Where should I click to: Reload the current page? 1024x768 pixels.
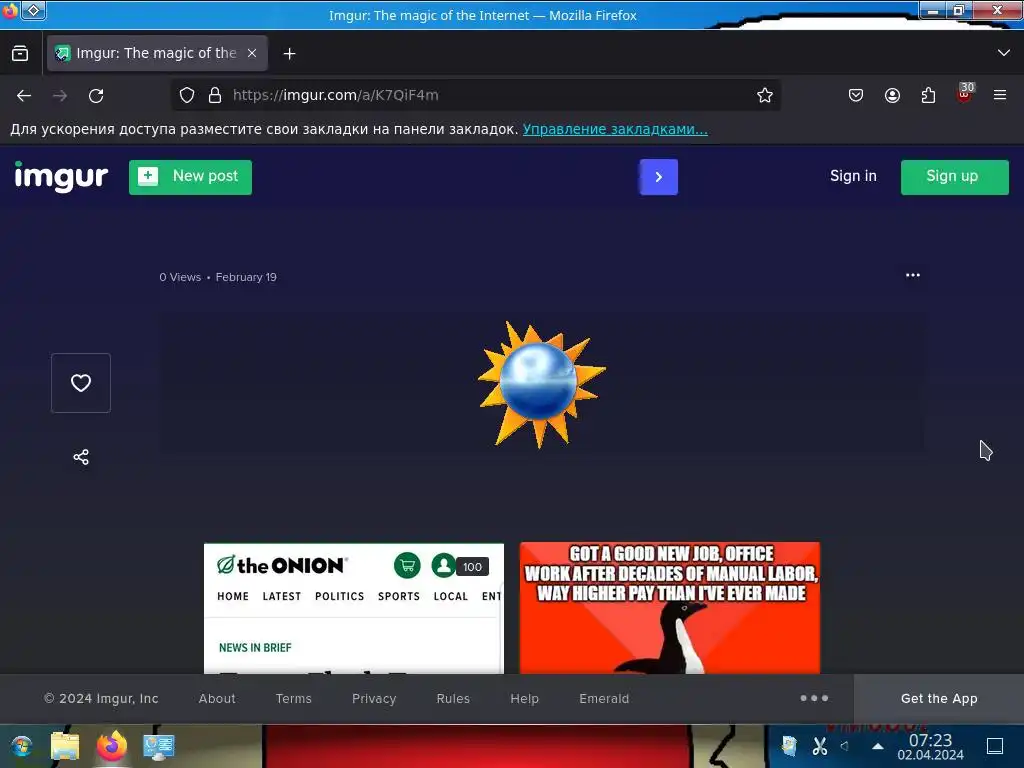[96, 95]
